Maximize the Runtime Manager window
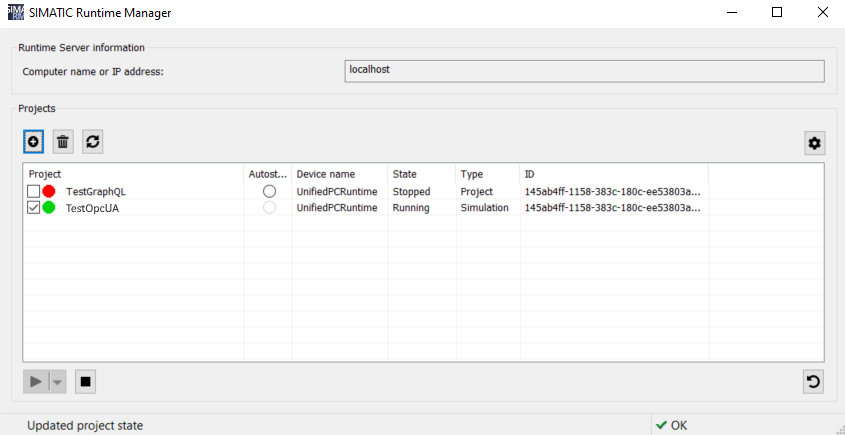The image size is (845, 435). pyautogui.click(x=776, y=13)
